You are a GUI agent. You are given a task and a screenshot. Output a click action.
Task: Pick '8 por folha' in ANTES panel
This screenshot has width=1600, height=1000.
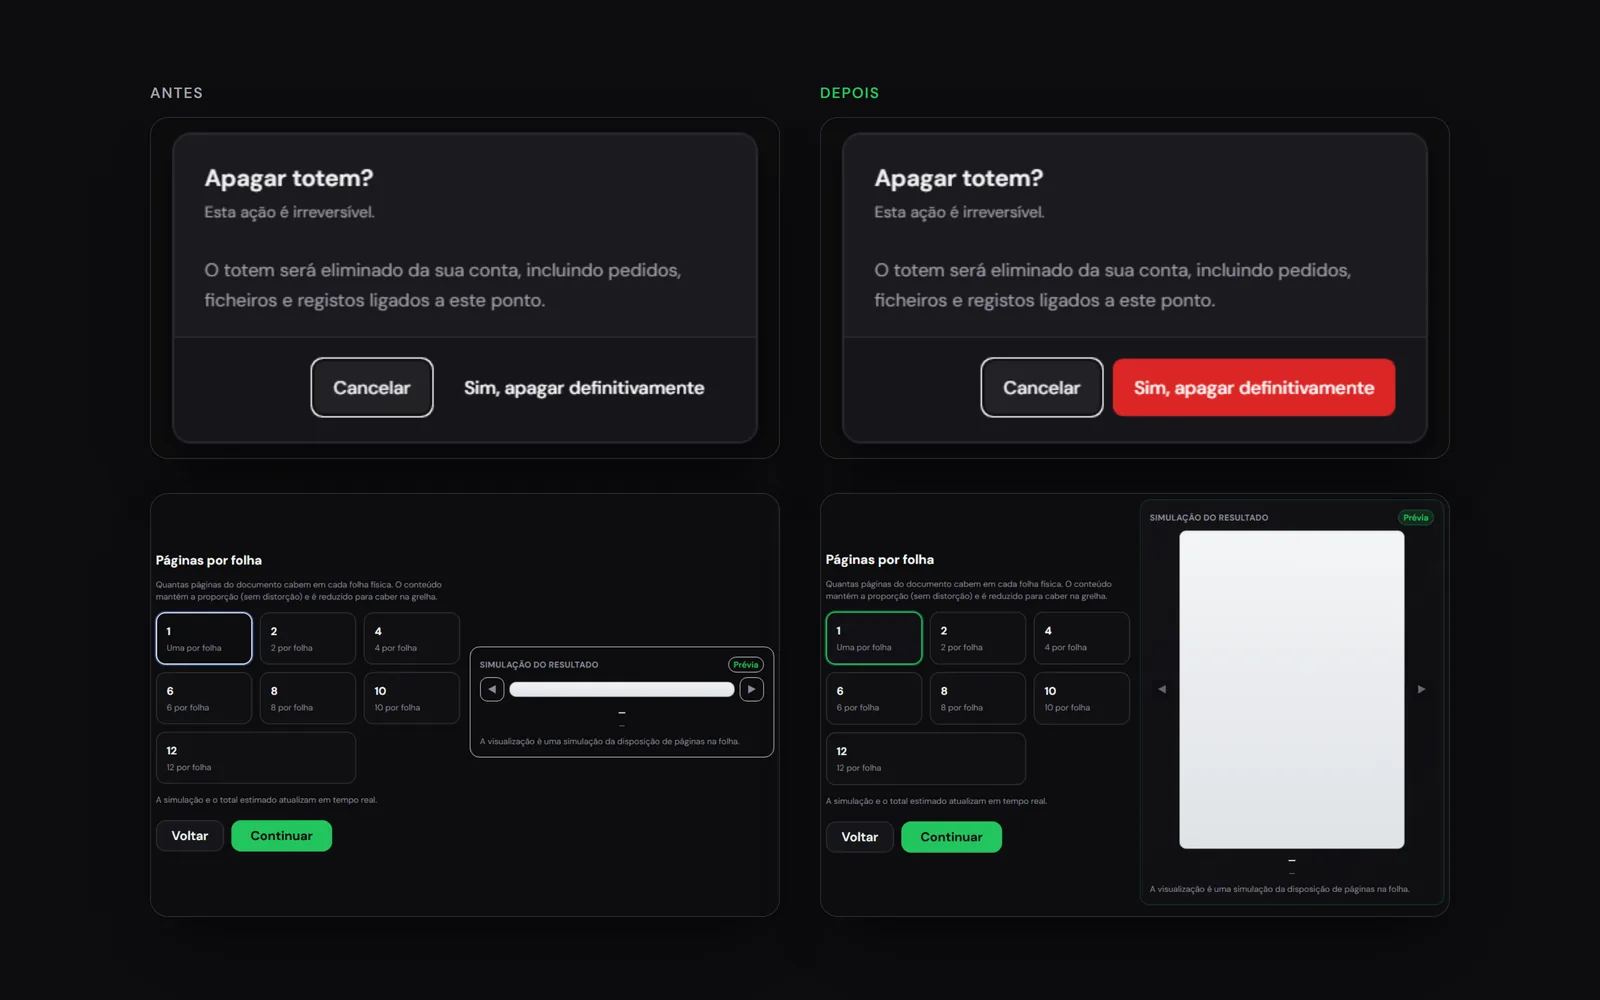pyautogui.click(x=308, y=698)
